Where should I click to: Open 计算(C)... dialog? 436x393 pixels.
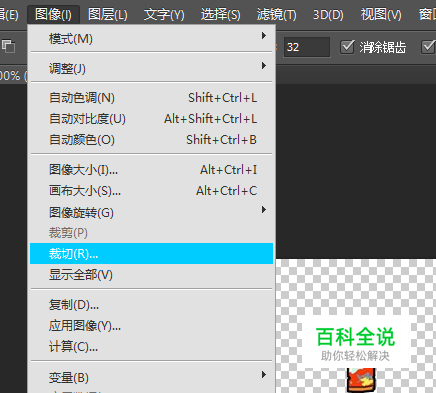152,347
